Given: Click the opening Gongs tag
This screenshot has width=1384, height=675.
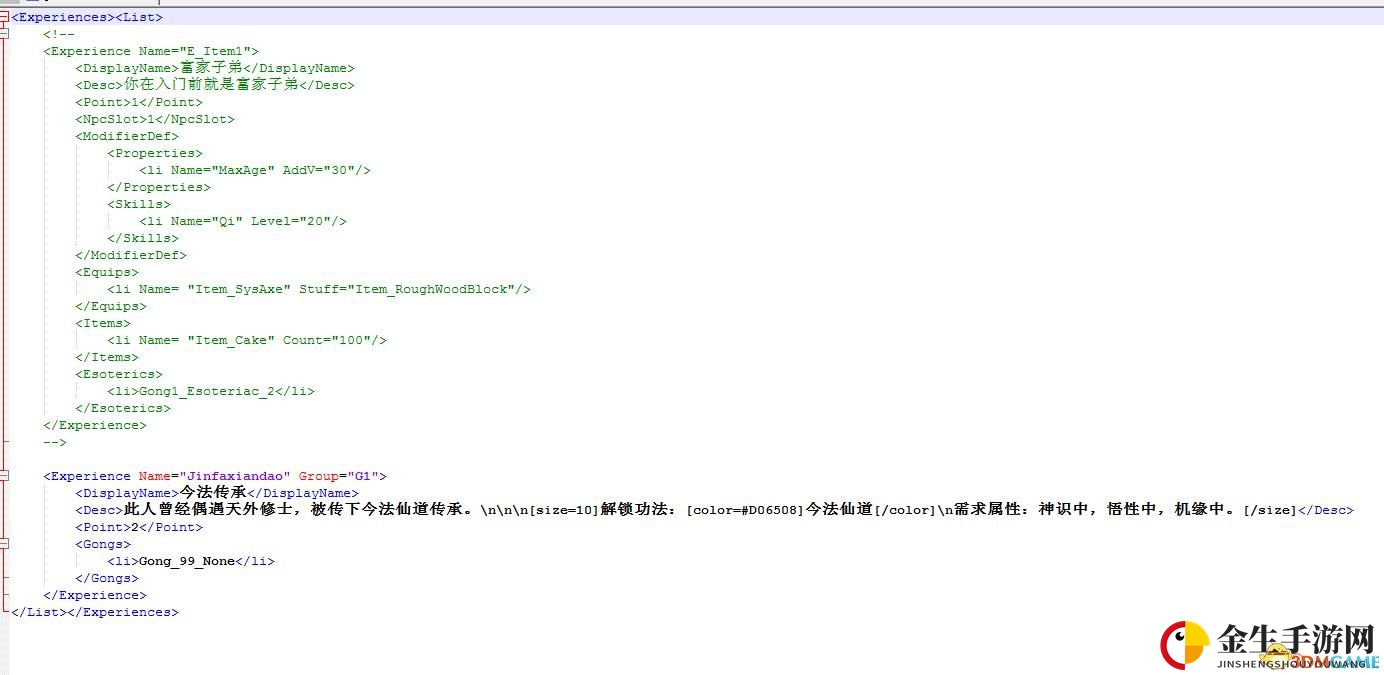Looking at the screenshot, I should [103, 544].
